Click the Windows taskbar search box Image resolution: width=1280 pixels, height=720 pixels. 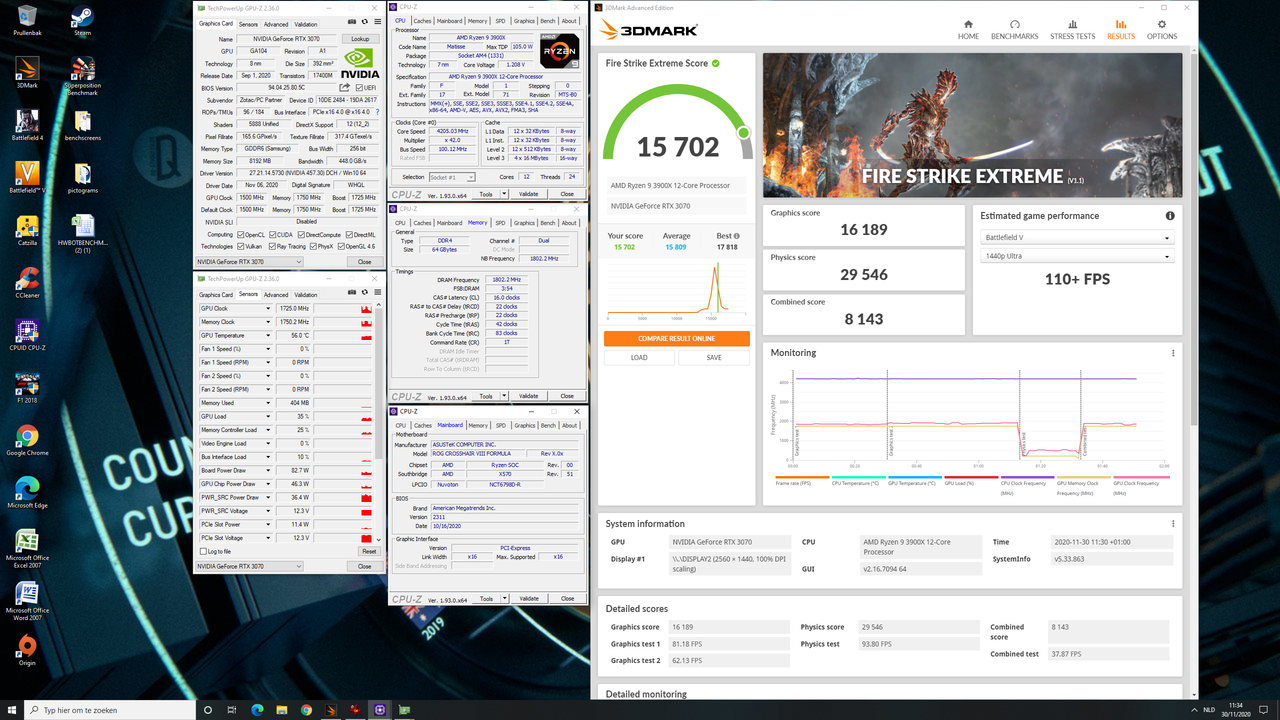click(110, 710)
